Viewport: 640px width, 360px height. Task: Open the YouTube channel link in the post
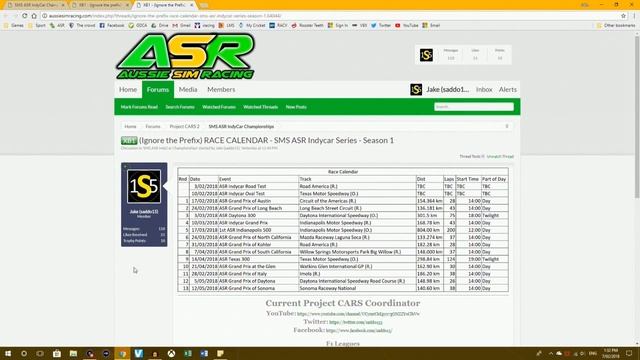point(358,314)
